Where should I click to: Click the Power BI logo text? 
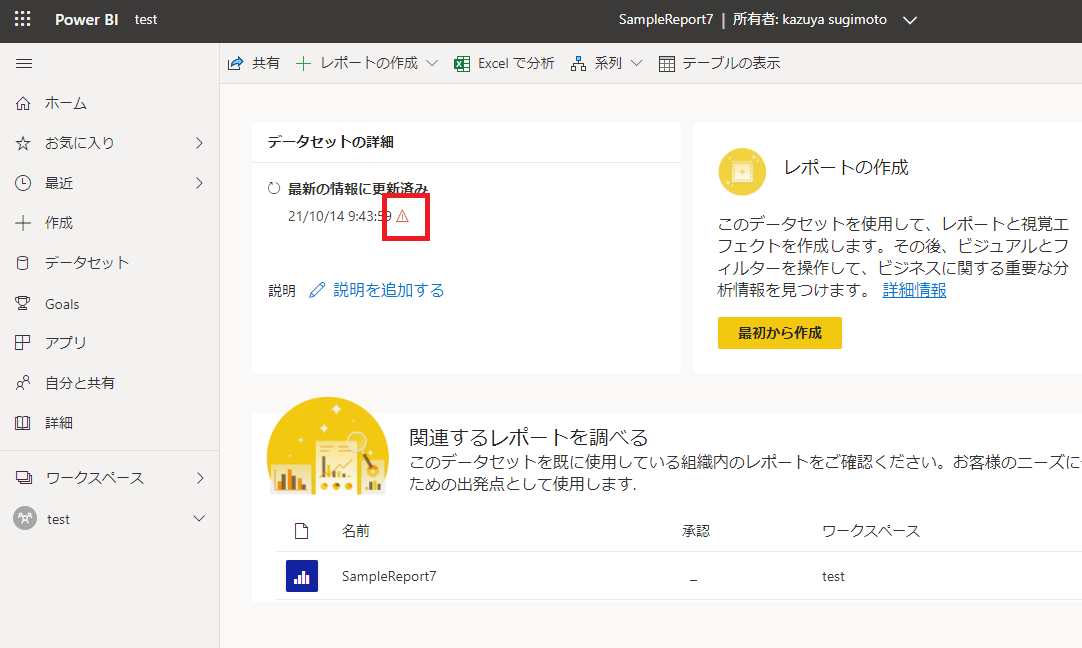[87, 19]
